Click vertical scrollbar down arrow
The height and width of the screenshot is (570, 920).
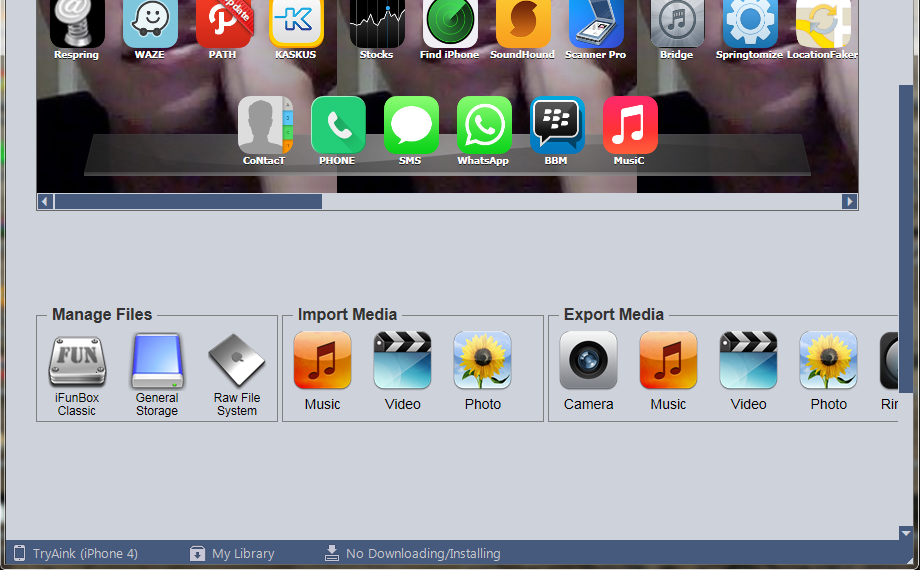pos(906,533)
